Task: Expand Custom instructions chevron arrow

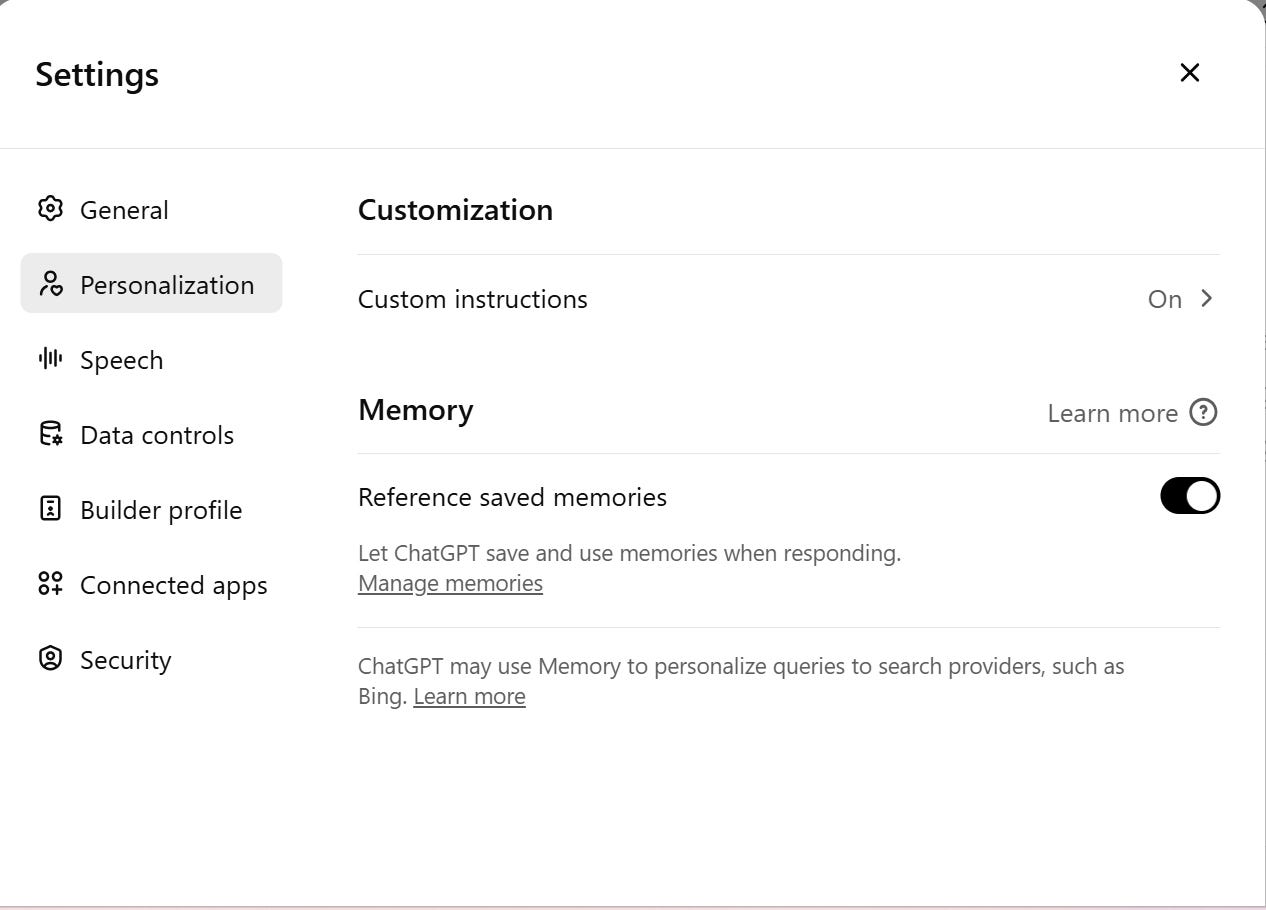Action: click(x=1207, y=299)
